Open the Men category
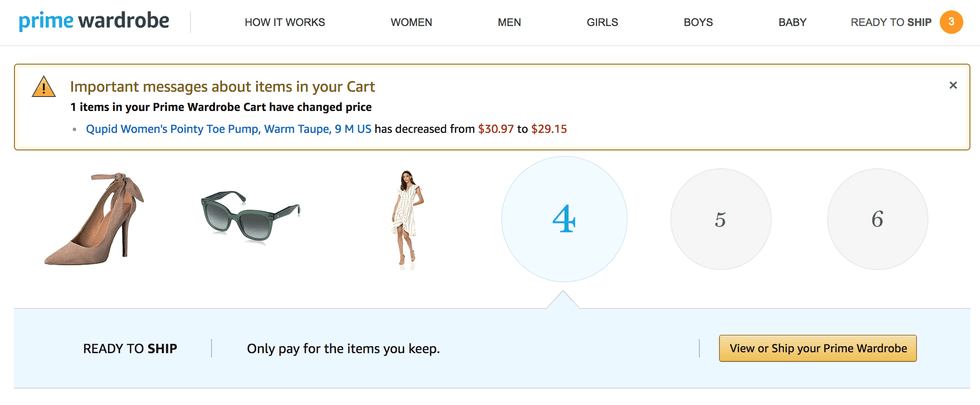Image resolution: width=980 pixels, height=405 pixels. pyautogui.click(x=509, y=23)
